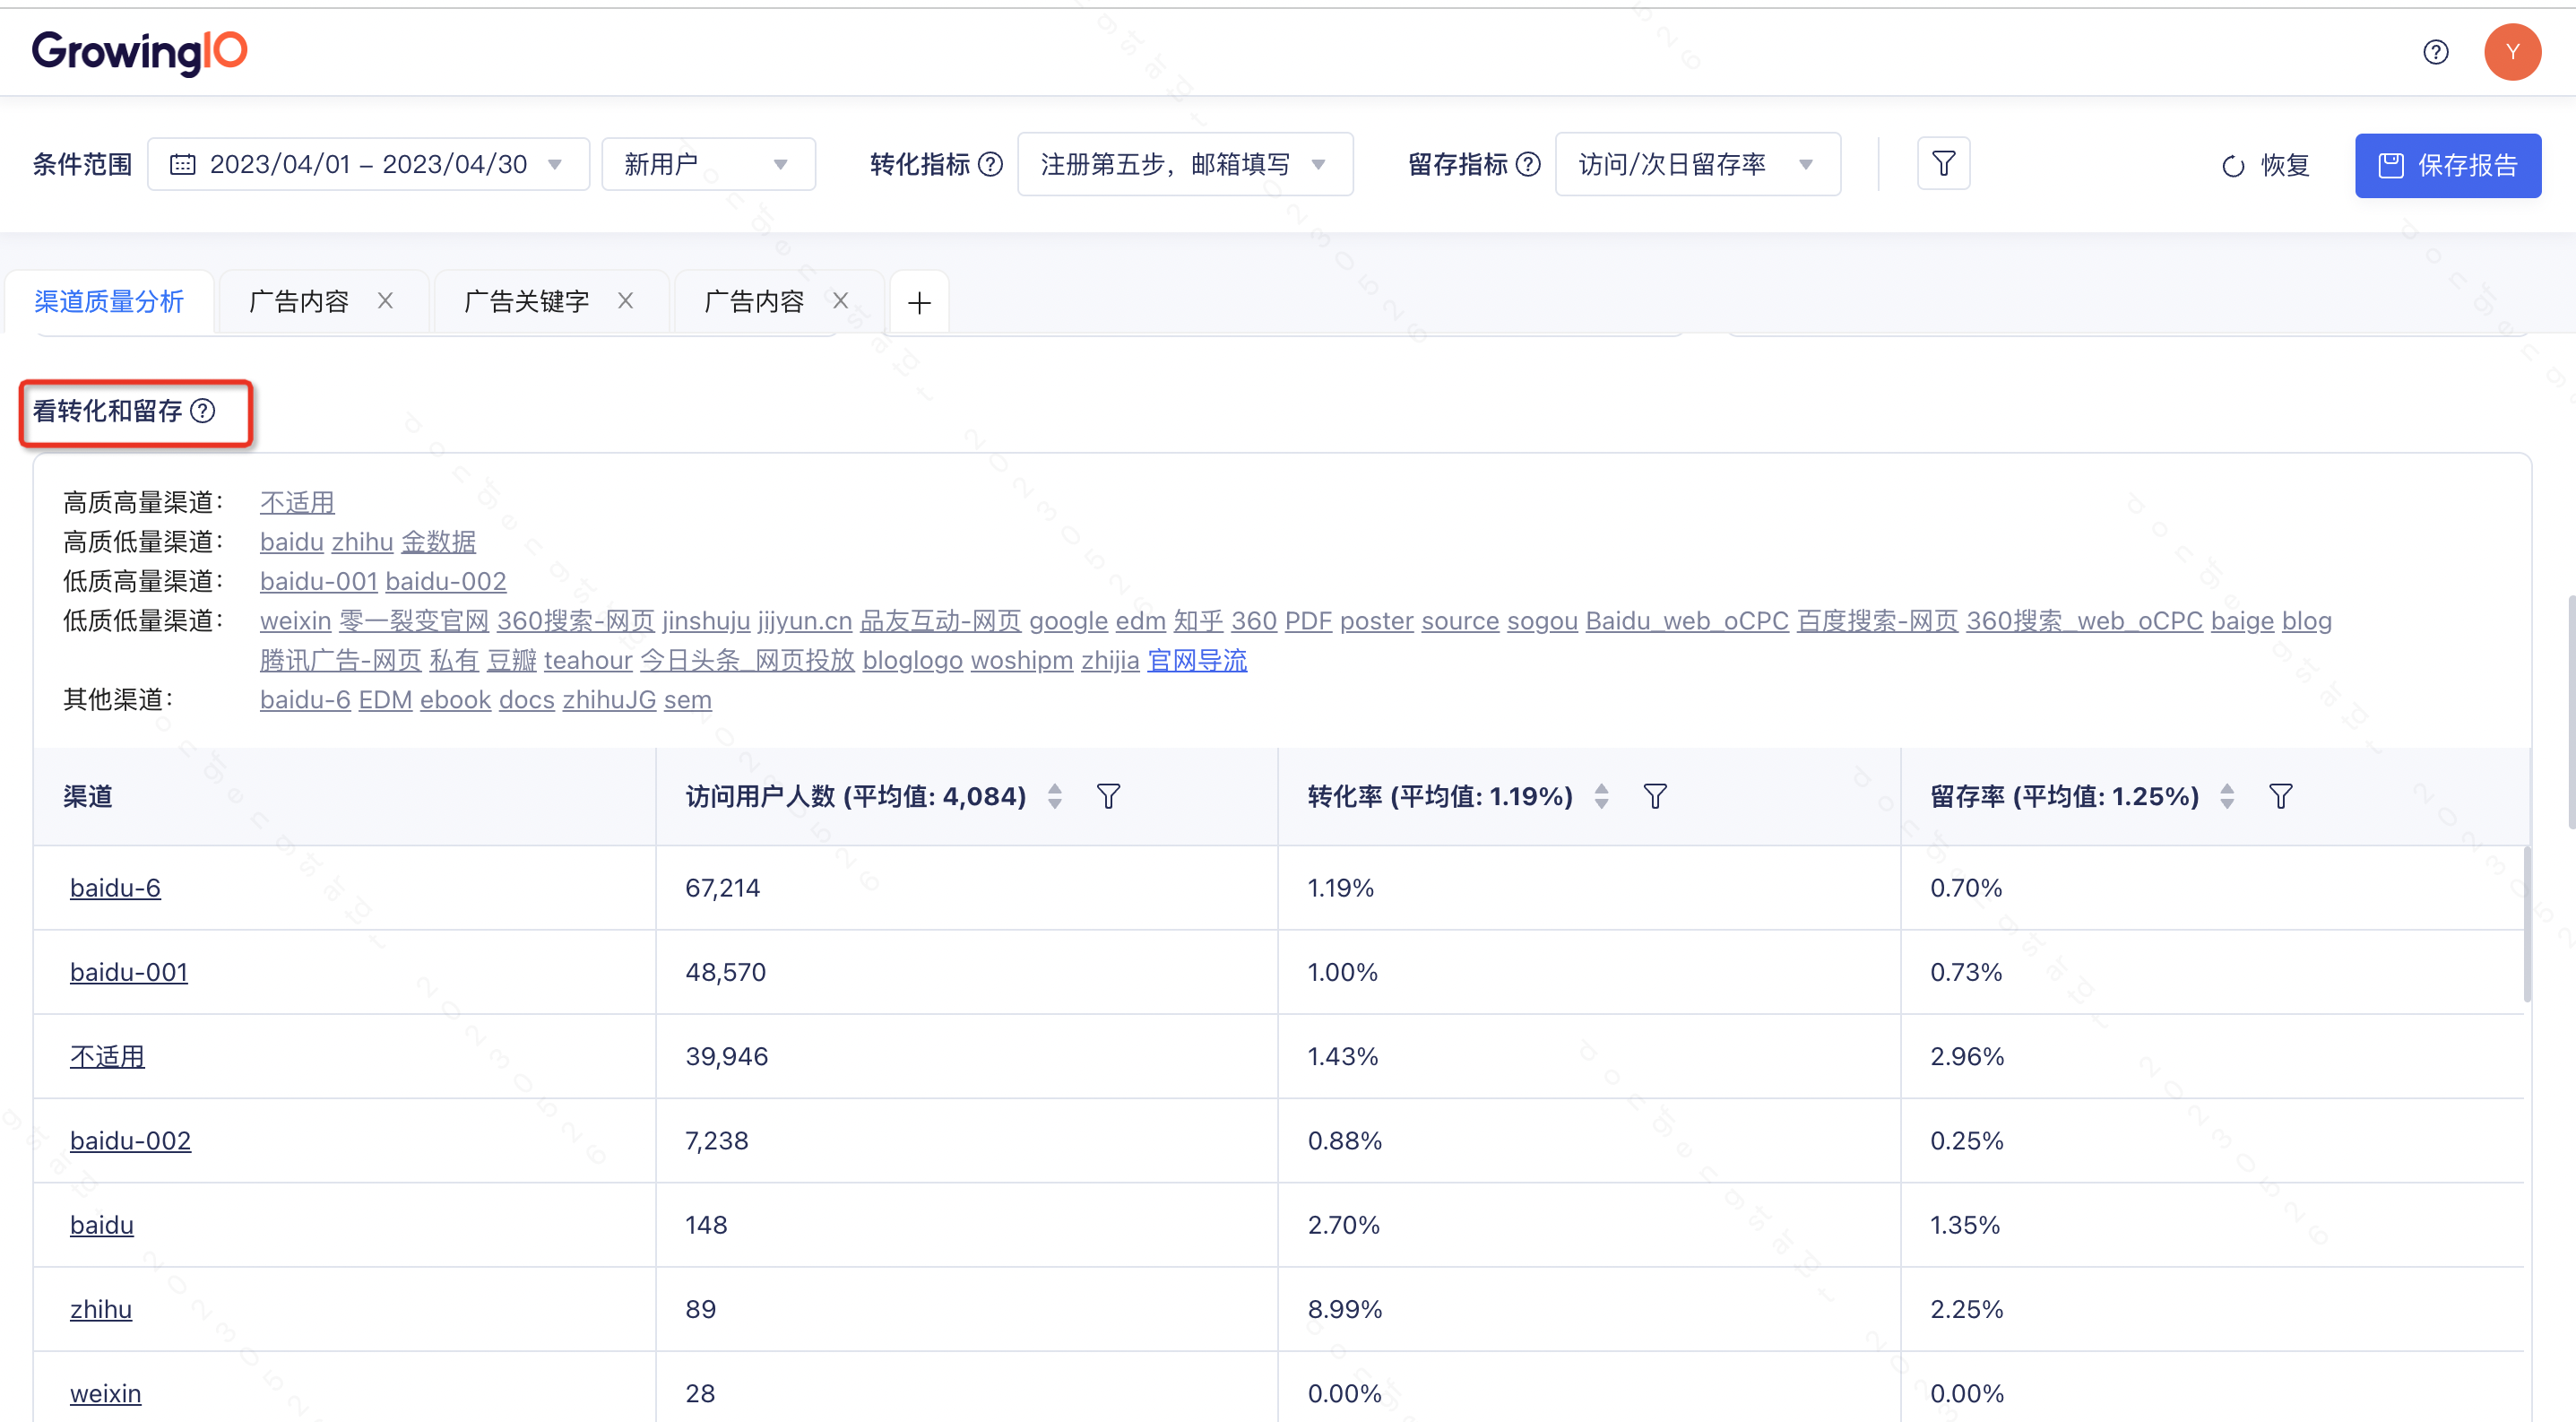Click the GrowingIO logo
This screenshot has height=1422, width=2576.
(x=139, y=51)
